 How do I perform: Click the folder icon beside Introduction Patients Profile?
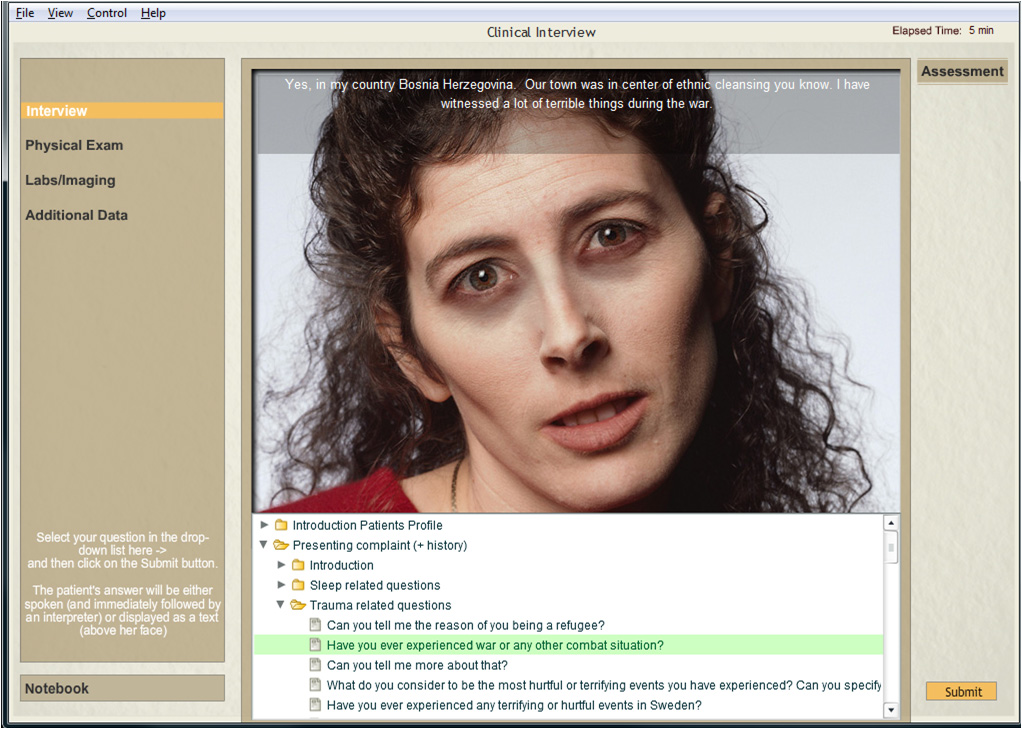pyautogui.click(x=281, y=525)
